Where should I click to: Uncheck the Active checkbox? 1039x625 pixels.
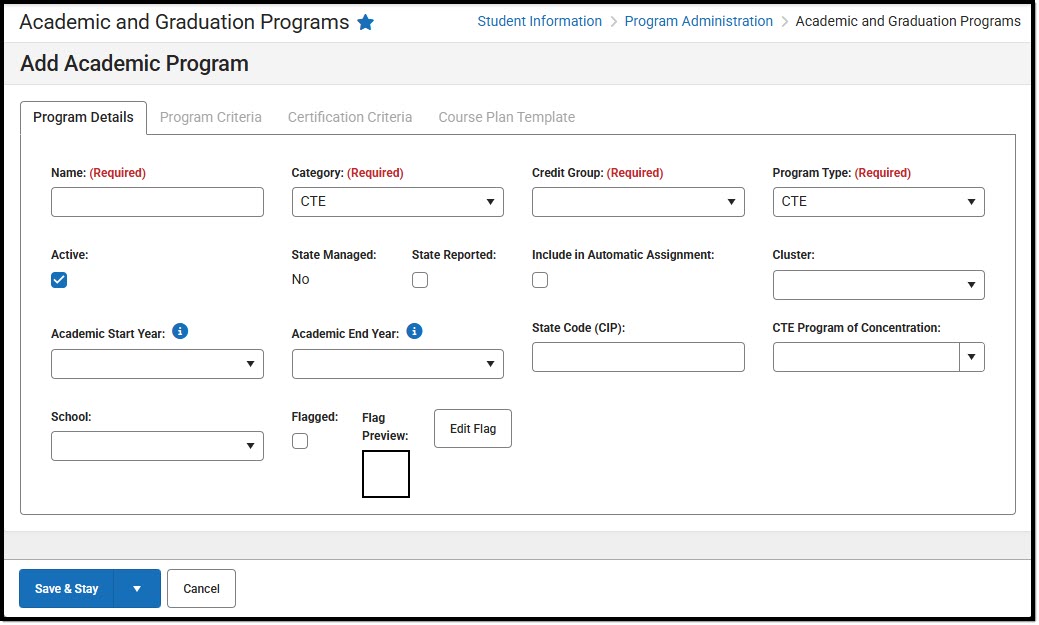tap(59, 280)
